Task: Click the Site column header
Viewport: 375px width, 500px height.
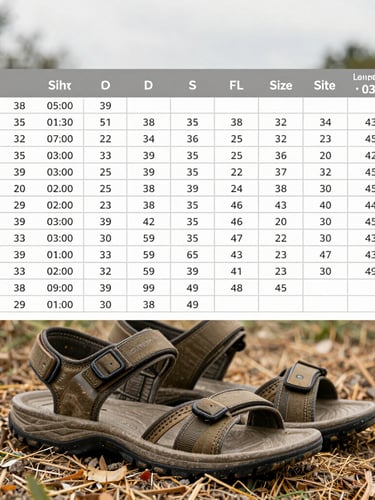Action: [x=324, y=85]
